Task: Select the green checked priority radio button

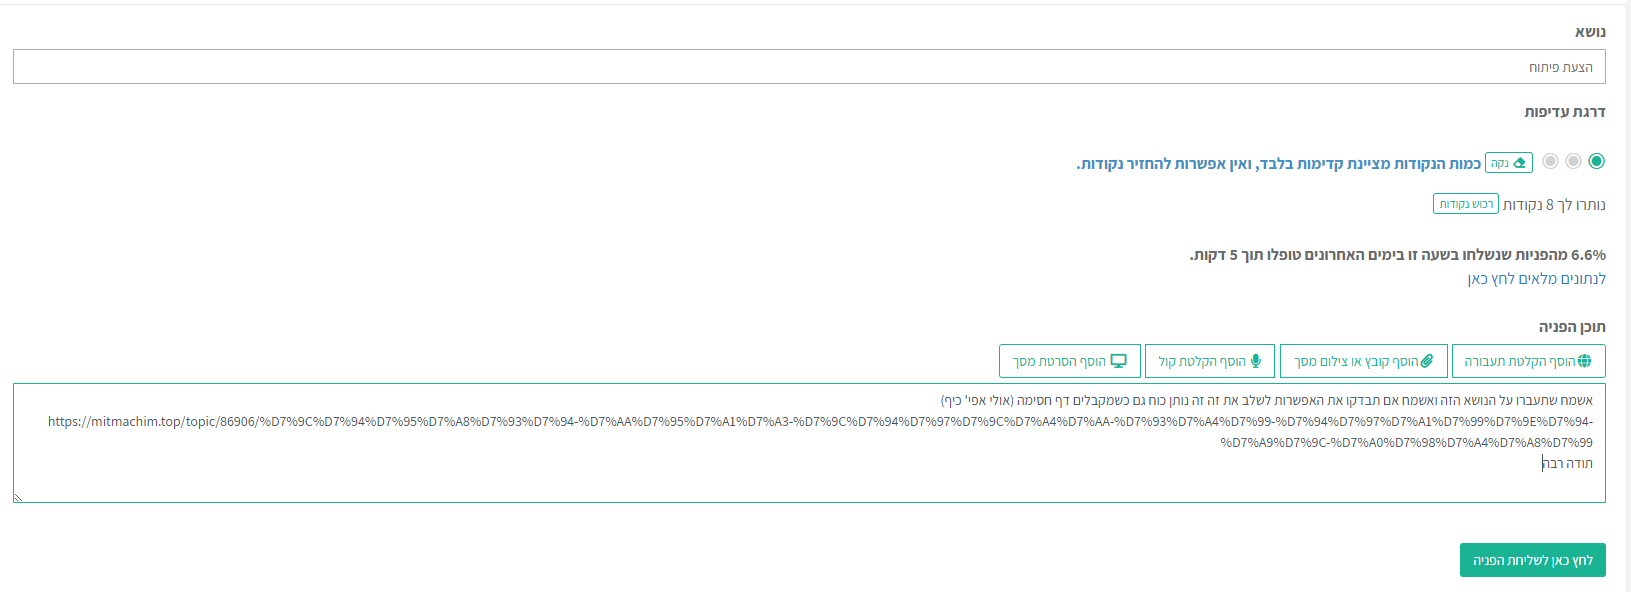Action: pyautogui.click(x=1596, y=161)
